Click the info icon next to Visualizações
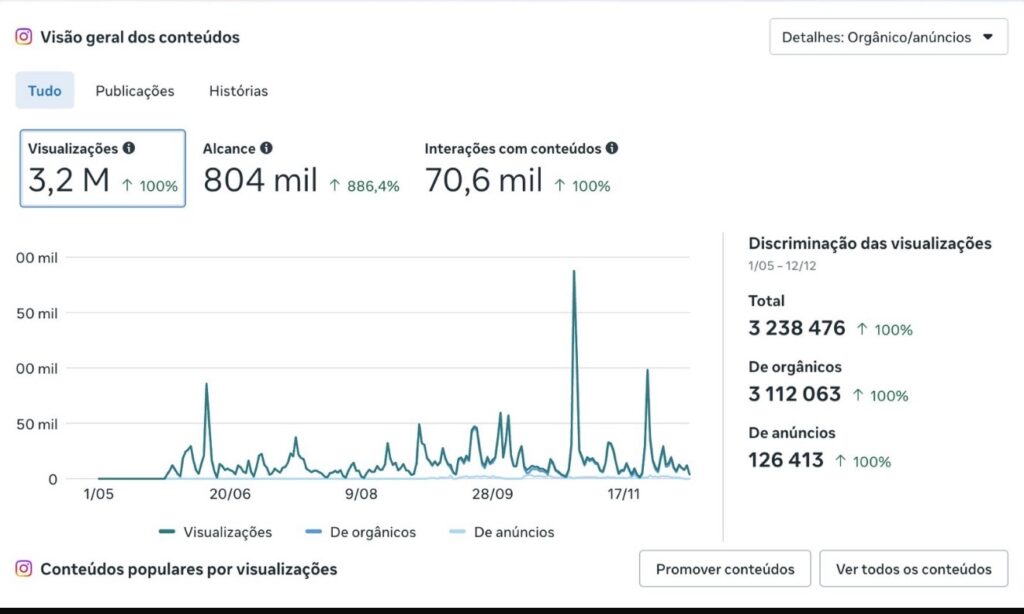The height and width of the screenshot is (614, 1024). pos(129,148)
